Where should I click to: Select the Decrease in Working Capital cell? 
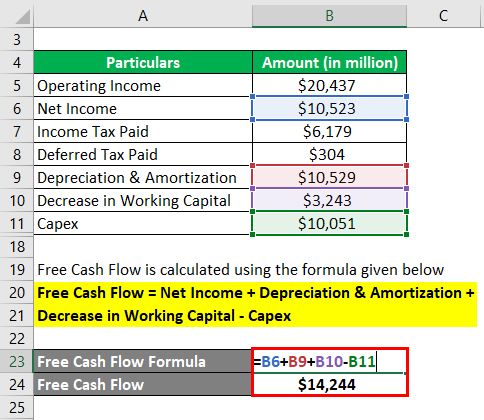[x=143, y=200]
